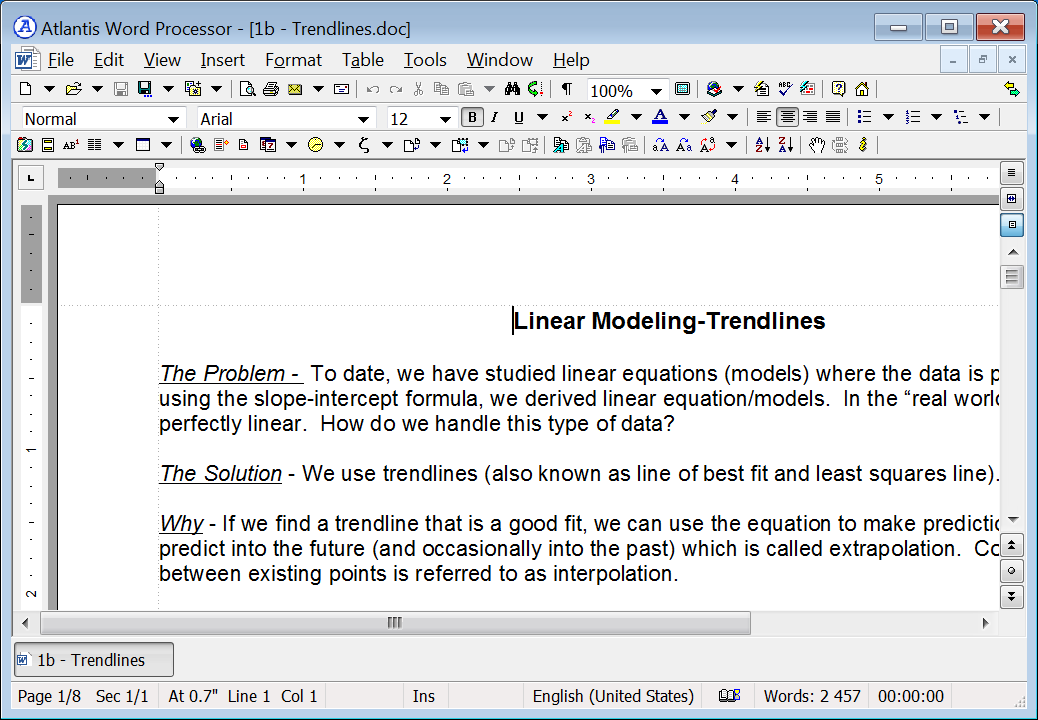
Task: Toggle display of paragraph marks
Action: (566, 89)
